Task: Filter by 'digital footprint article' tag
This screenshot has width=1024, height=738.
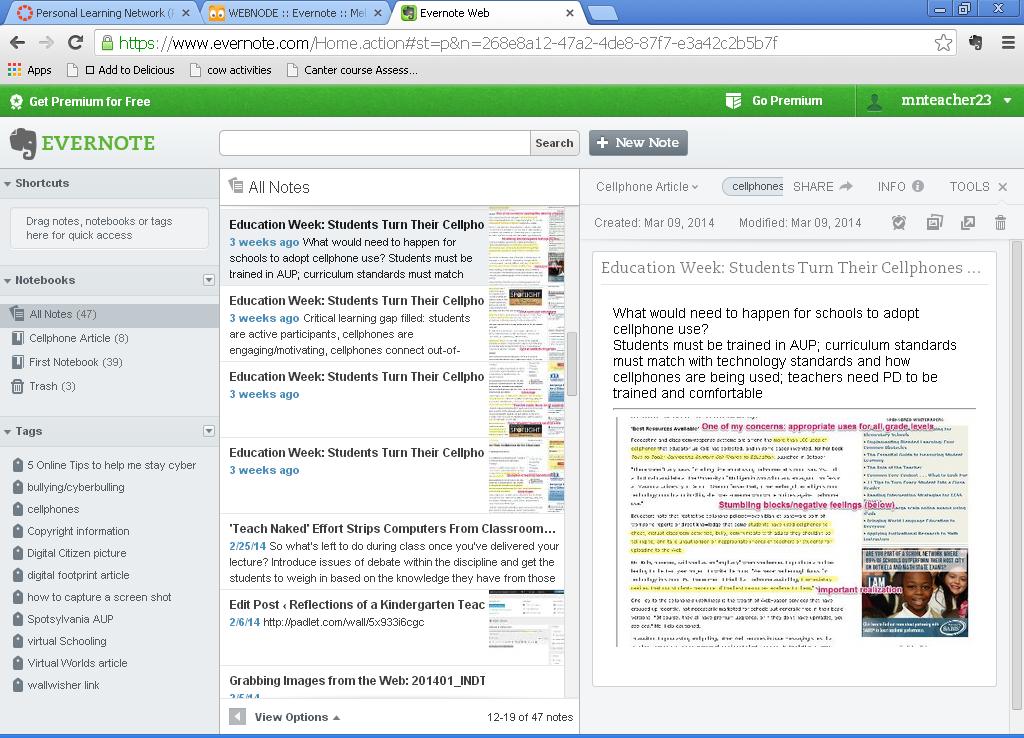Action: point(78,575)
